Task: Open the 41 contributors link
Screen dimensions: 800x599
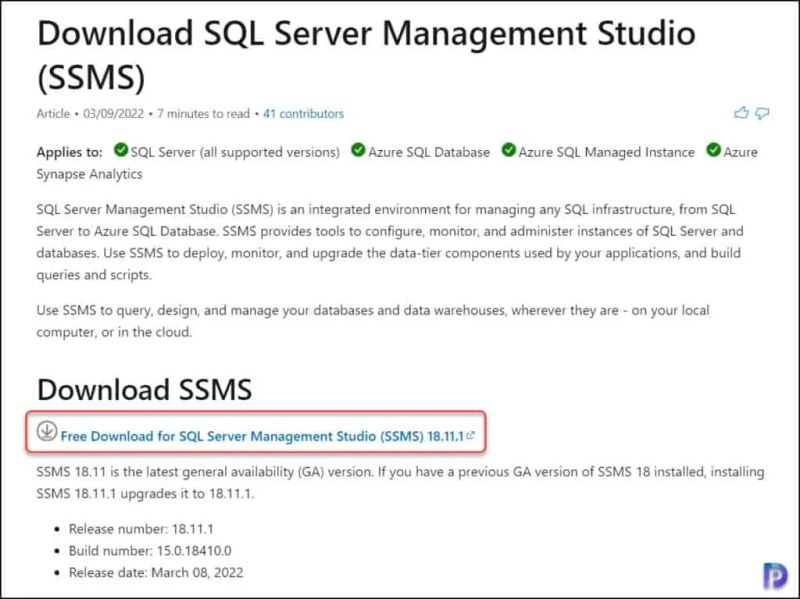Action: 303,114
